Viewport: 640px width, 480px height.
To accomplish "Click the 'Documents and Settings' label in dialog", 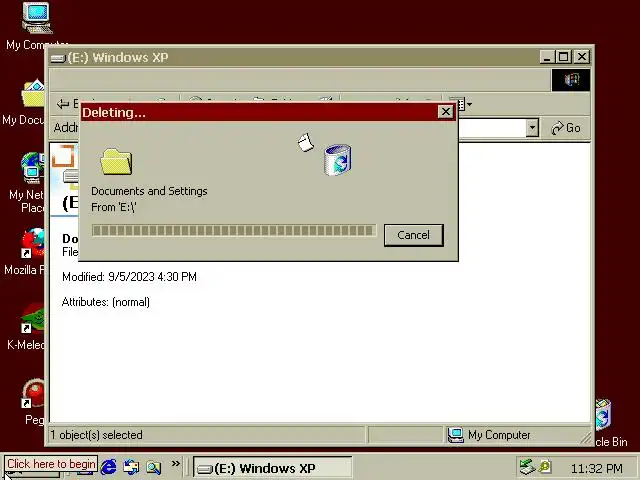I will click(x=149, y=191).
